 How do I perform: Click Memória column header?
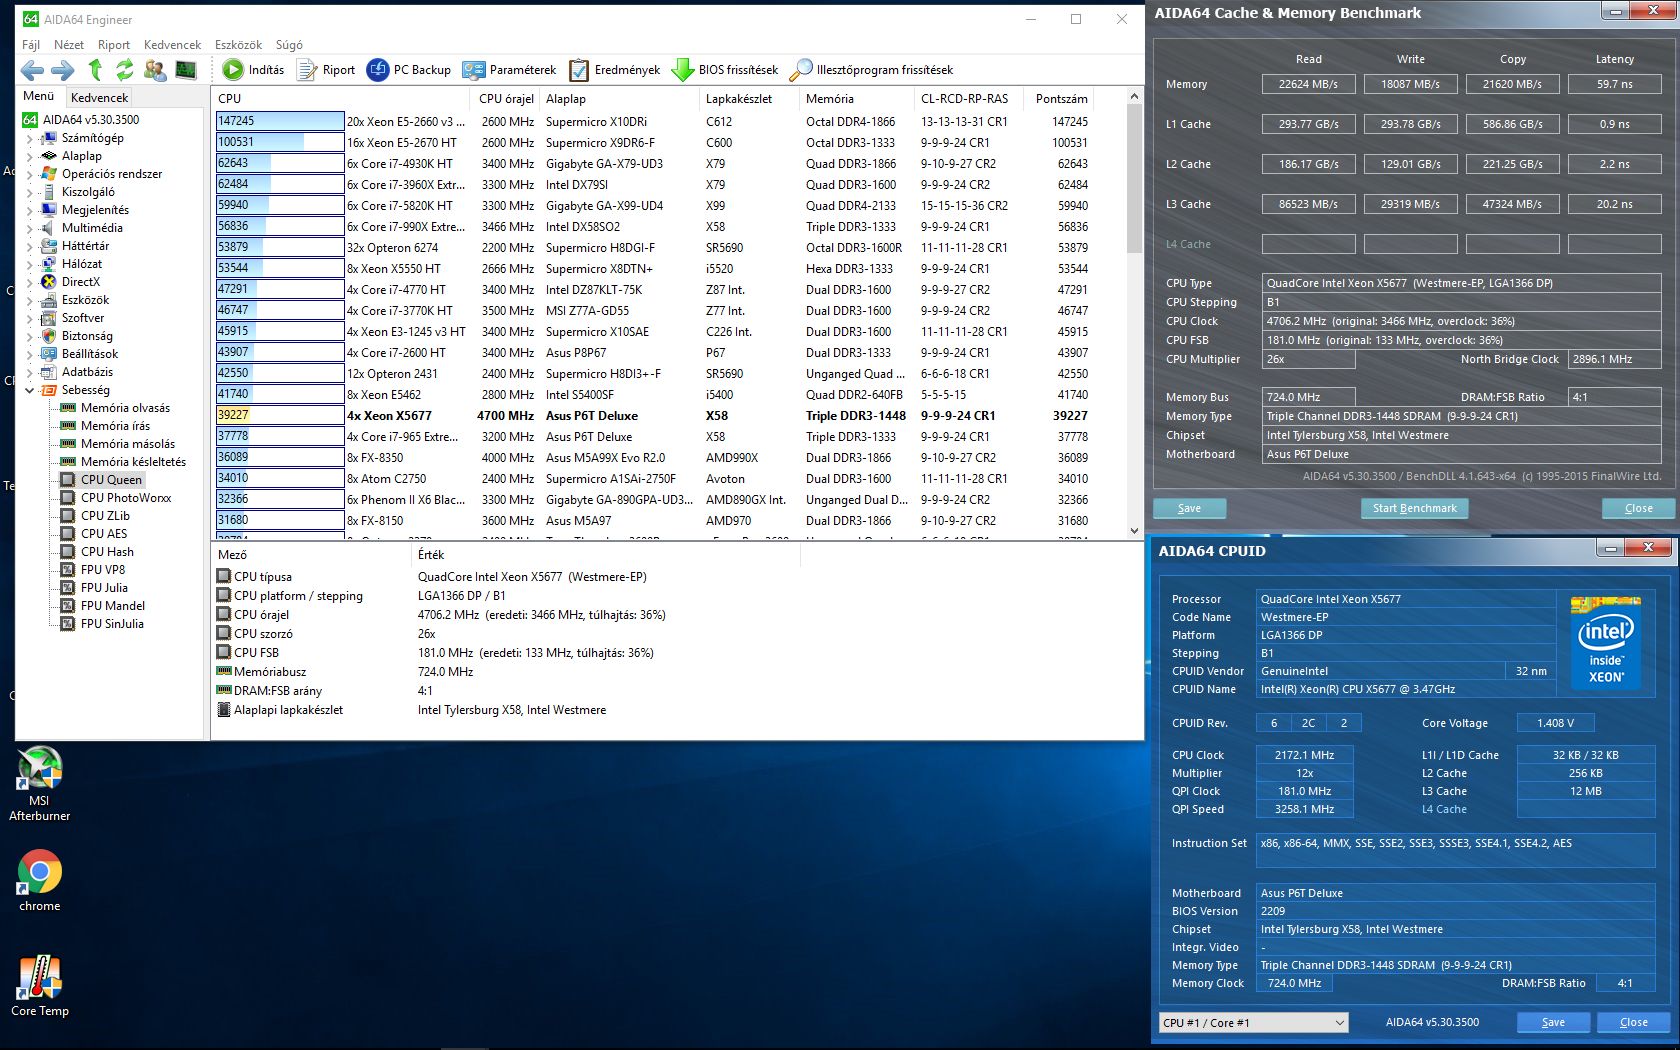pos(856,99)
